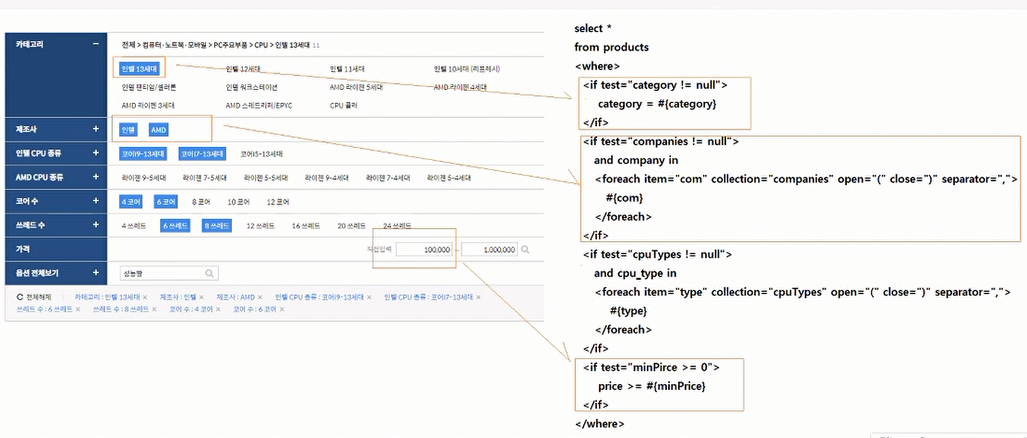Expand the 제조사 filter plus icon

[x=96, y=129]
